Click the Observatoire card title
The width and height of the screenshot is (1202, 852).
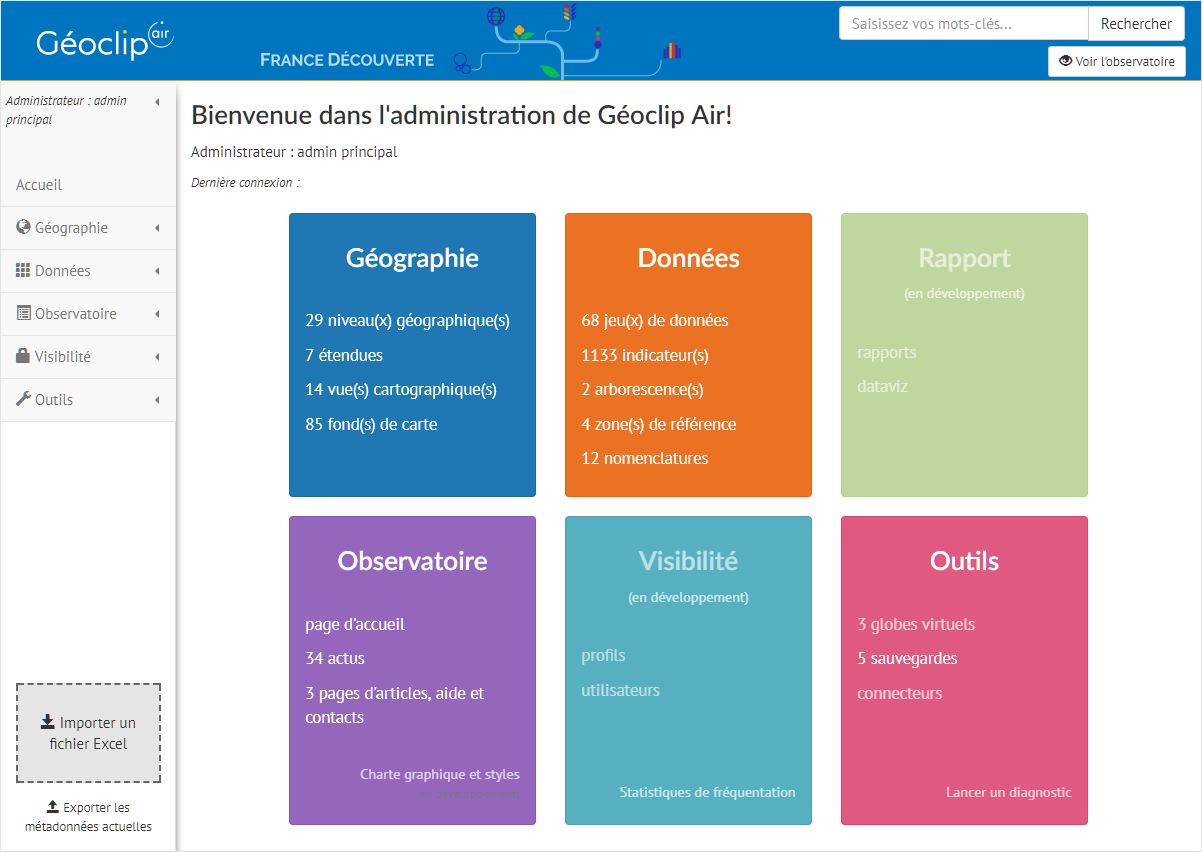coord(412,561)
